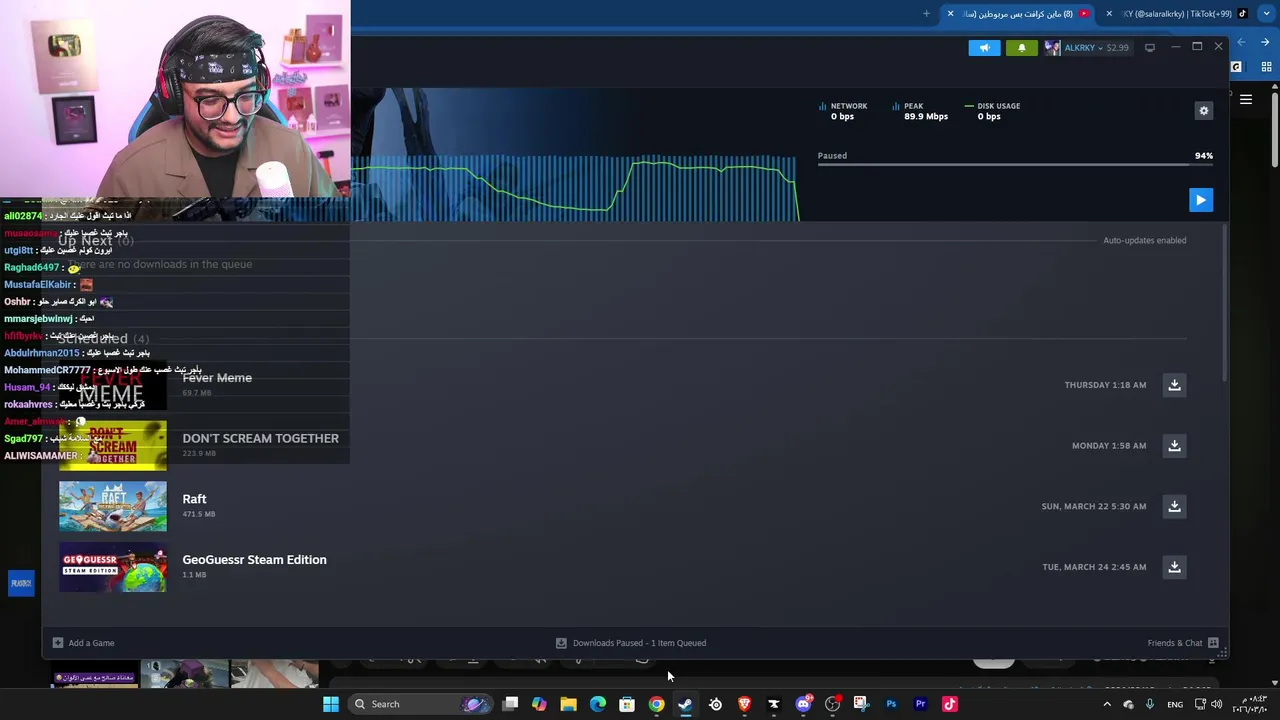The image size is (1280, 720).
Task: Select the Raft game title
Action: coord(194,499)
